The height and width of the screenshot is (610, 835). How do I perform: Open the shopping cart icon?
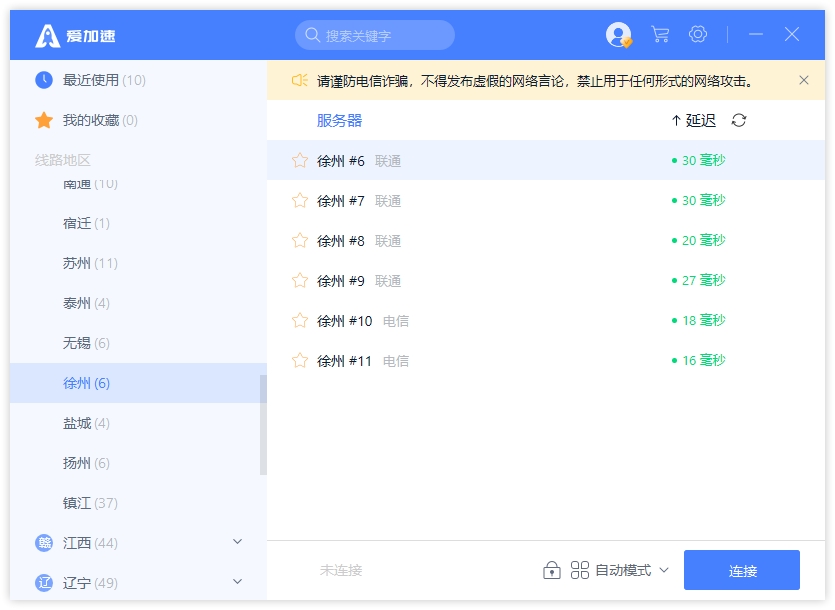click(660, 35)
